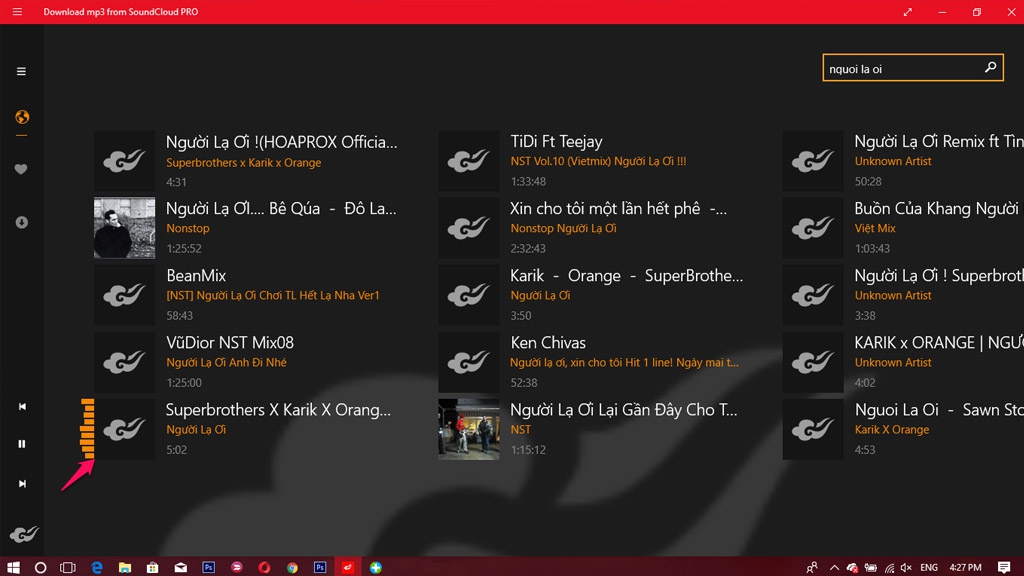
Task: Open Mail app from taskbar
Action: tap(180, 568)
